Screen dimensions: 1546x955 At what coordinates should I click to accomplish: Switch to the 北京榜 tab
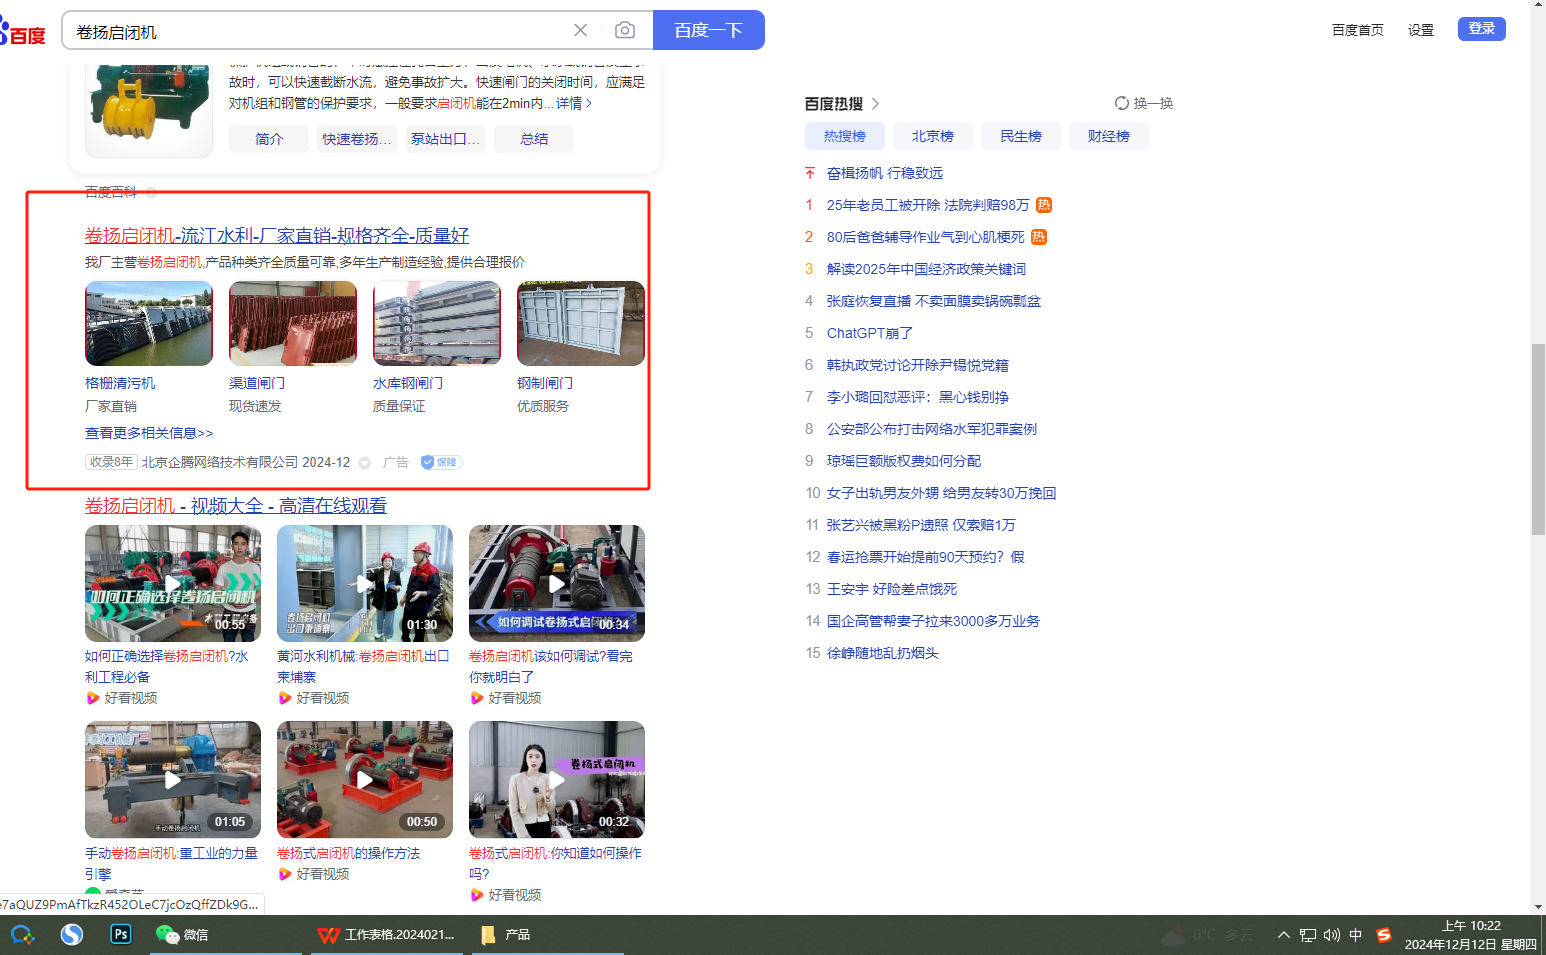click(933, 136)
